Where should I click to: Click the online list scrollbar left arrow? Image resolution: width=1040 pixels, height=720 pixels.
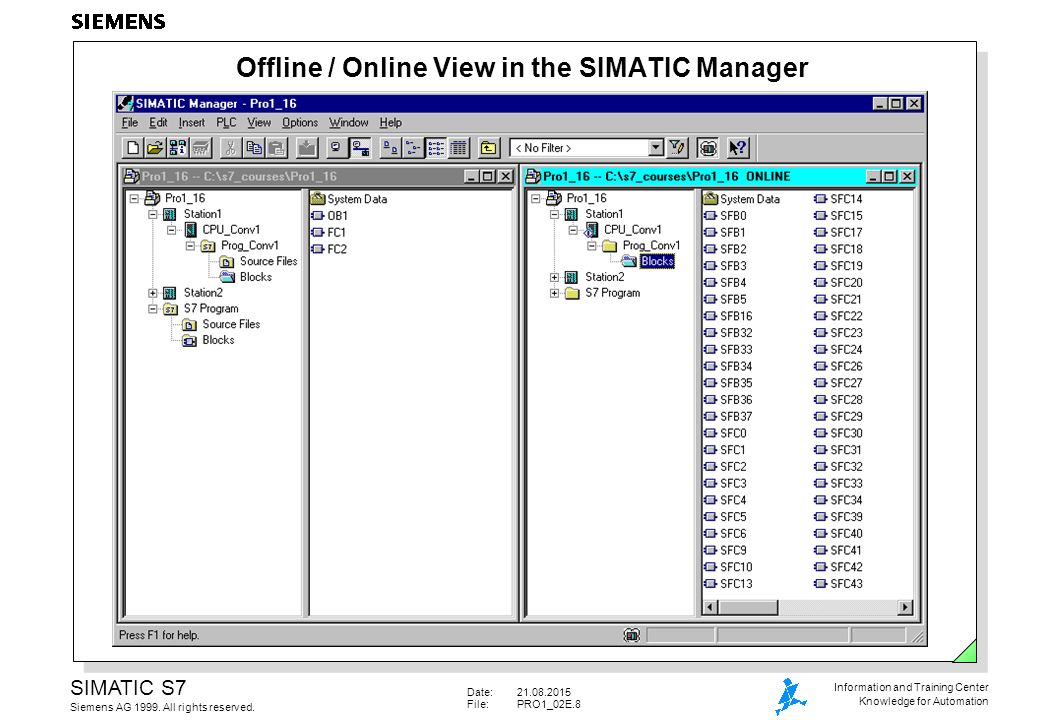[x=710, y=607]
